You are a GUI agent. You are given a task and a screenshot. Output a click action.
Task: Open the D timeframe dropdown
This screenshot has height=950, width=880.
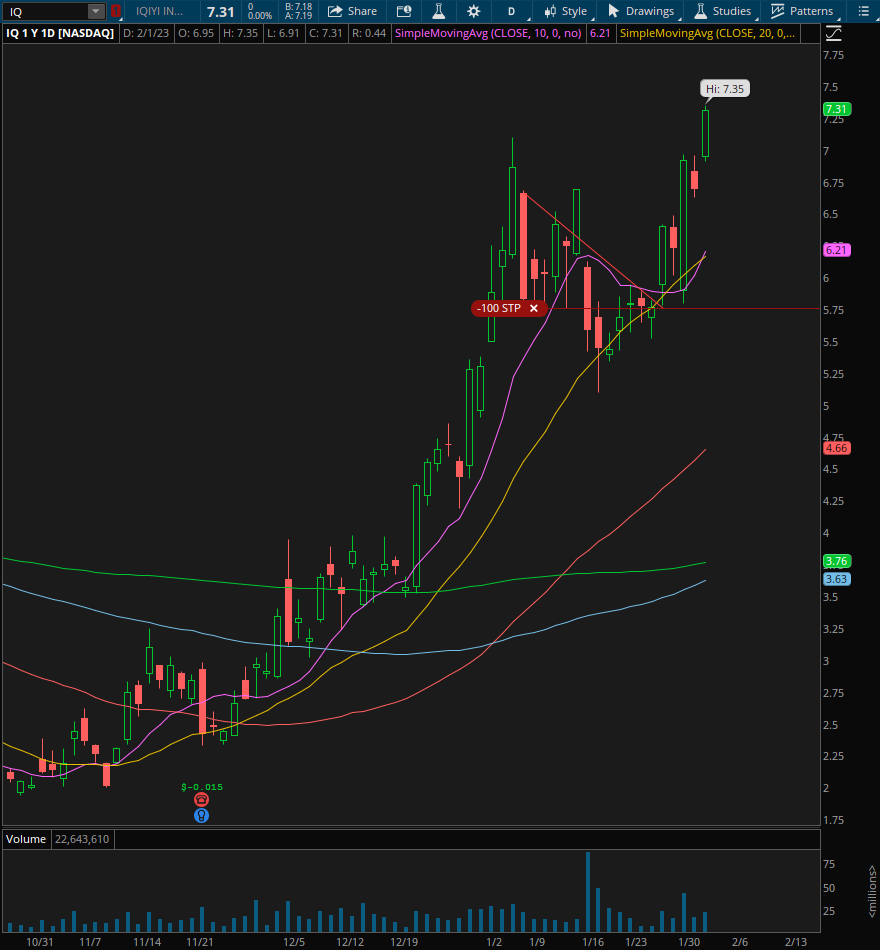click(x=512, y=11)
